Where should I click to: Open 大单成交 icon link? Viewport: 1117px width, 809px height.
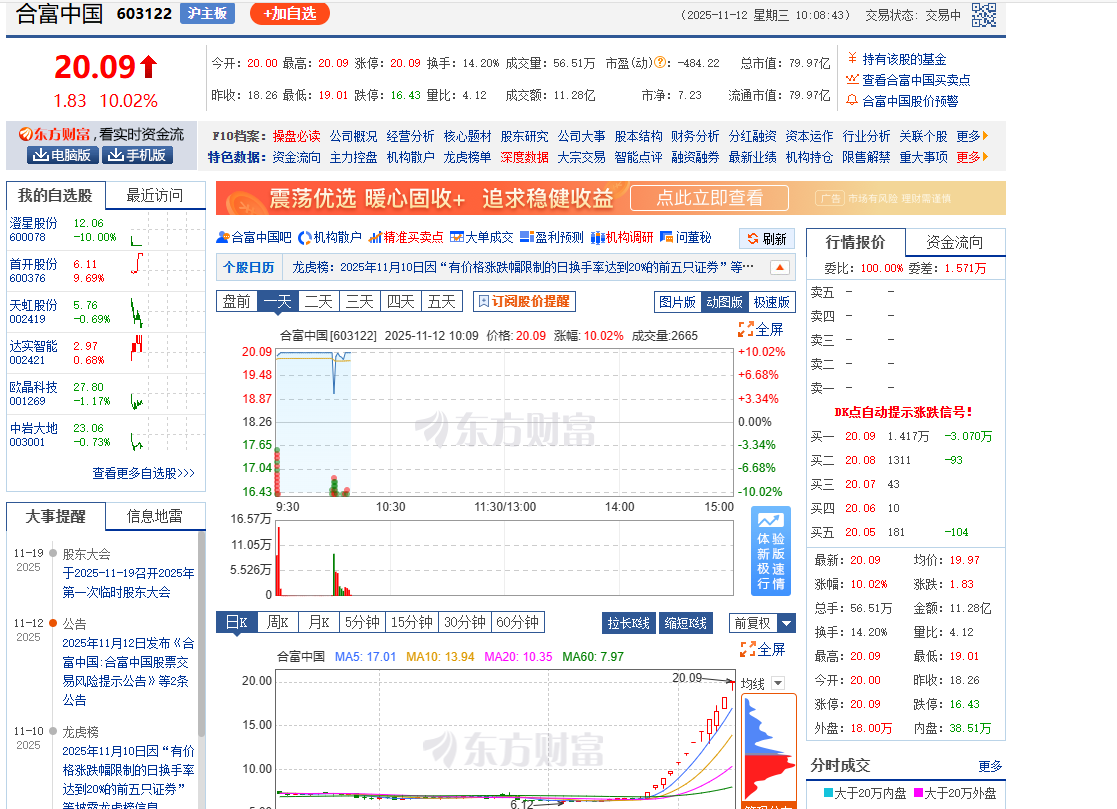(481, 237)
